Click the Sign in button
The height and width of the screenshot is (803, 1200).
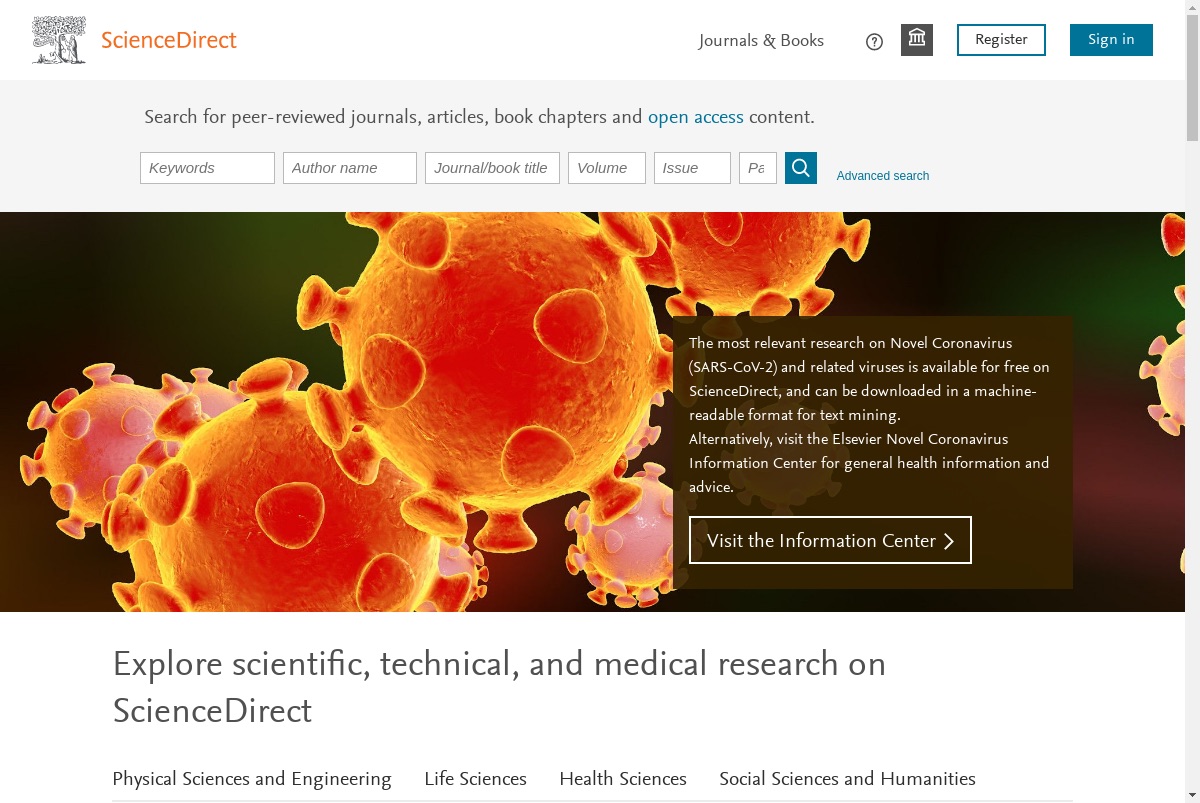click(x=1111, y=40)
